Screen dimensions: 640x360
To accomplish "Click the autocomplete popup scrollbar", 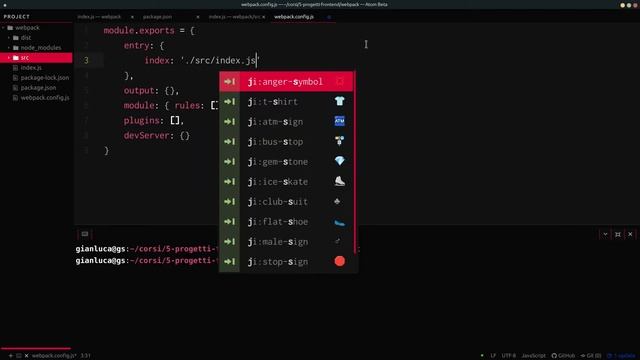I will [355, 162].
